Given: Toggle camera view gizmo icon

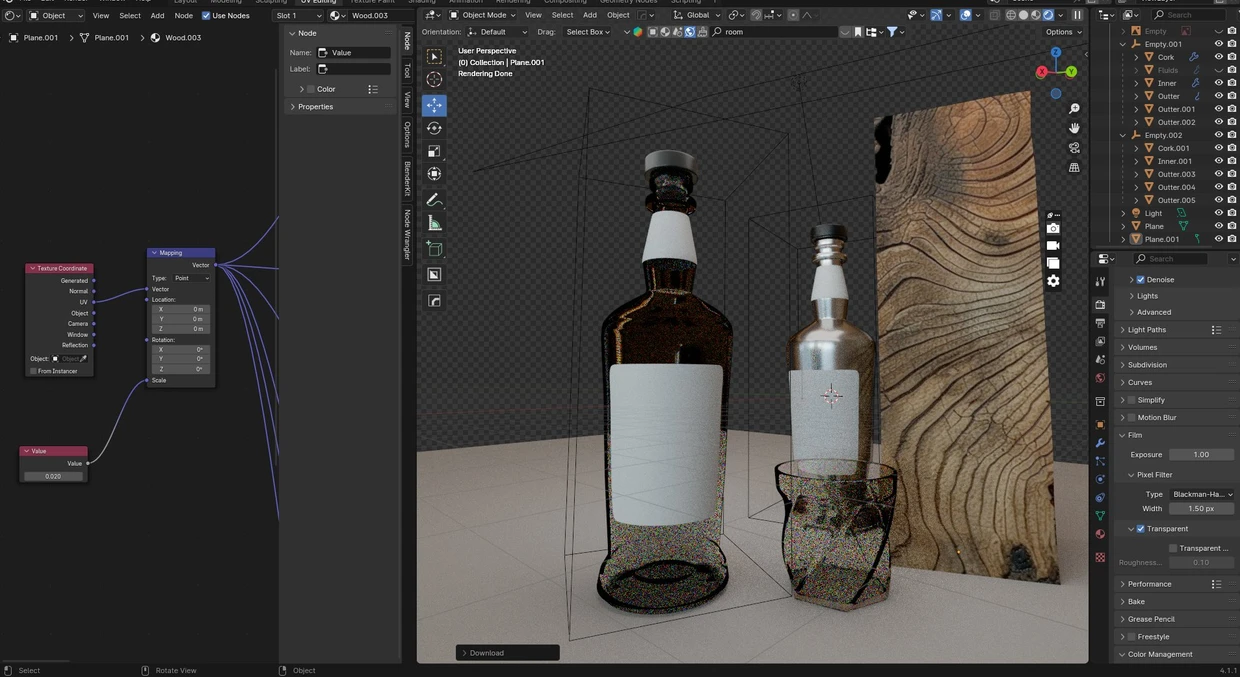Looking at the screenshot, I should coord(1074,147).
